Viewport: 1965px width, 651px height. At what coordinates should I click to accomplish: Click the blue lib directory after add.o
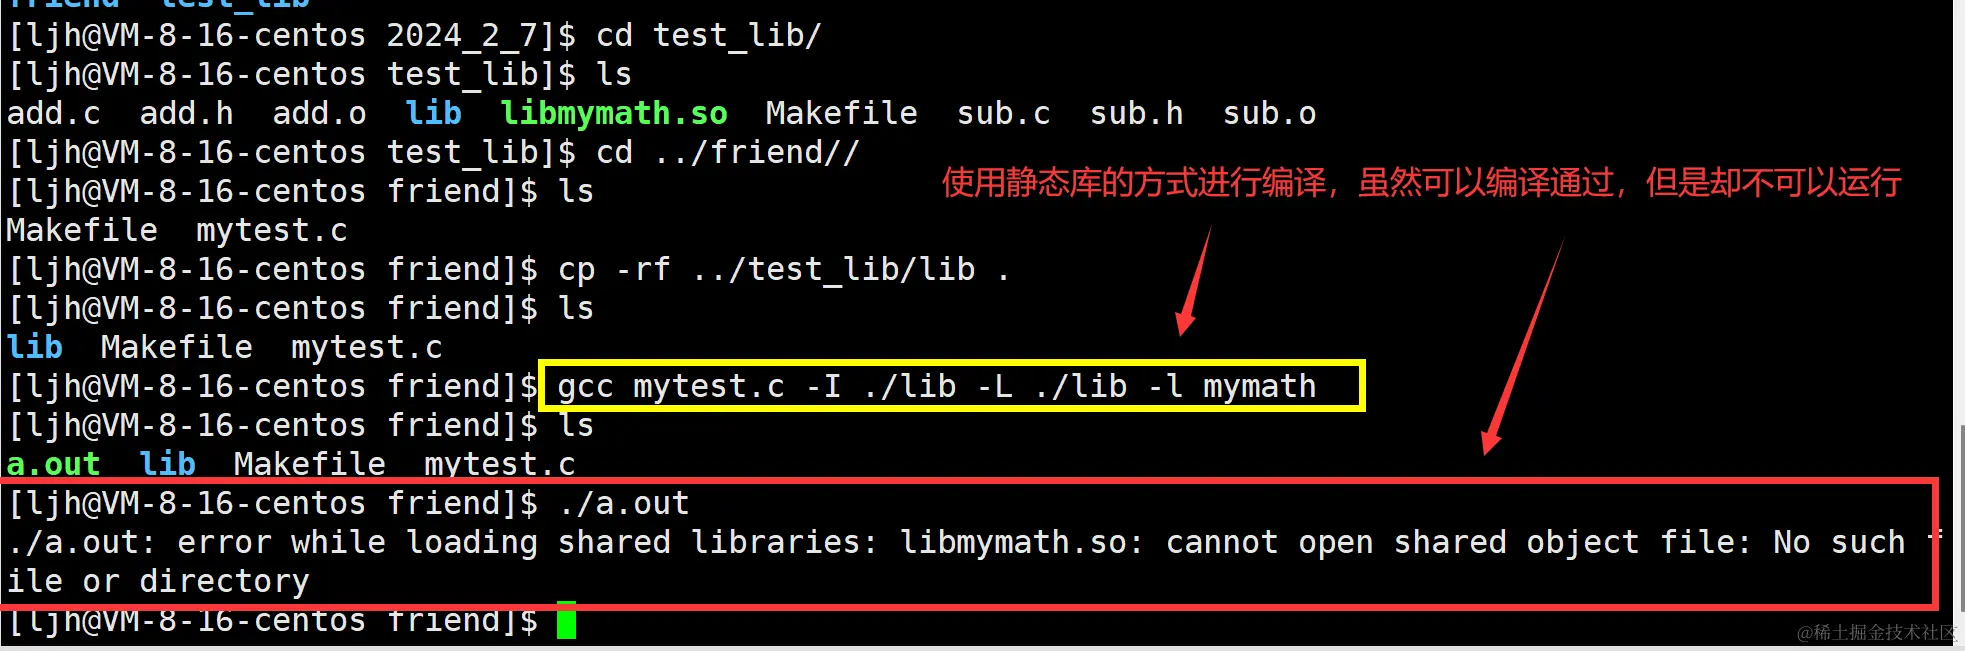click(434, 113)
